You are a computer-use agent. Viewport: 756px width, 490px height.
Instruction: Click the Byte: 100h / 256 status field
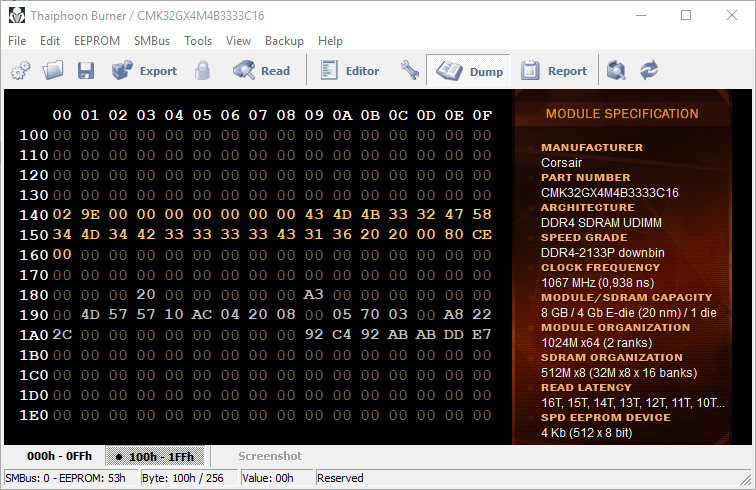click(190, 478)
